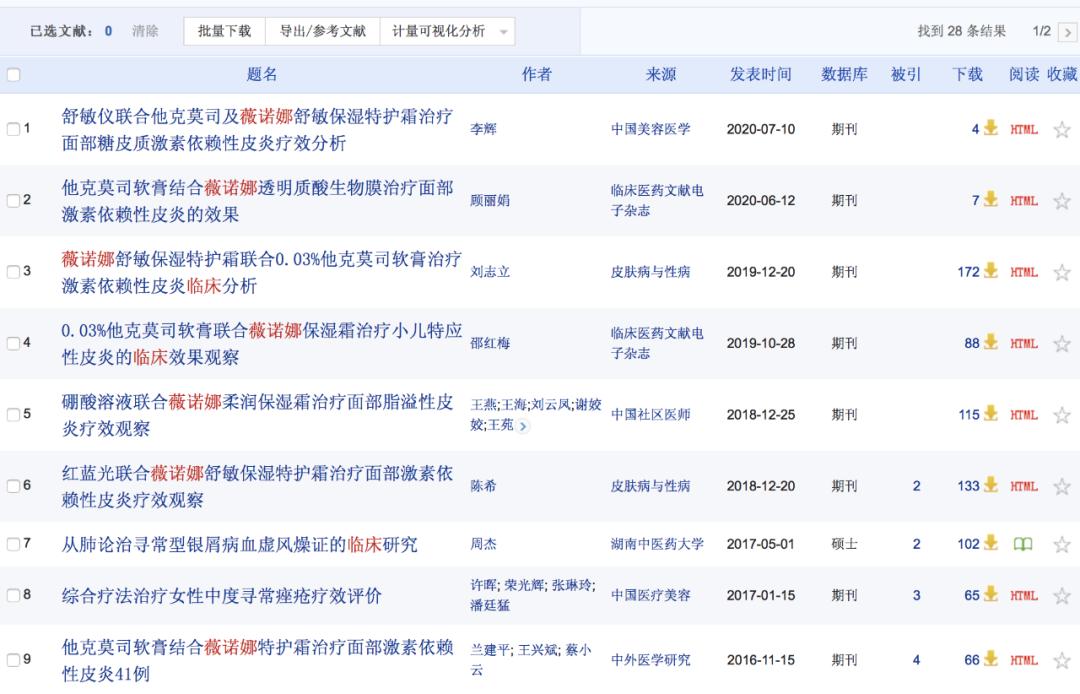Screen dimensions: 1080x694
Task: Open HTML reading for result 2
Action: pyautogui.click(x=1023, y=198)
